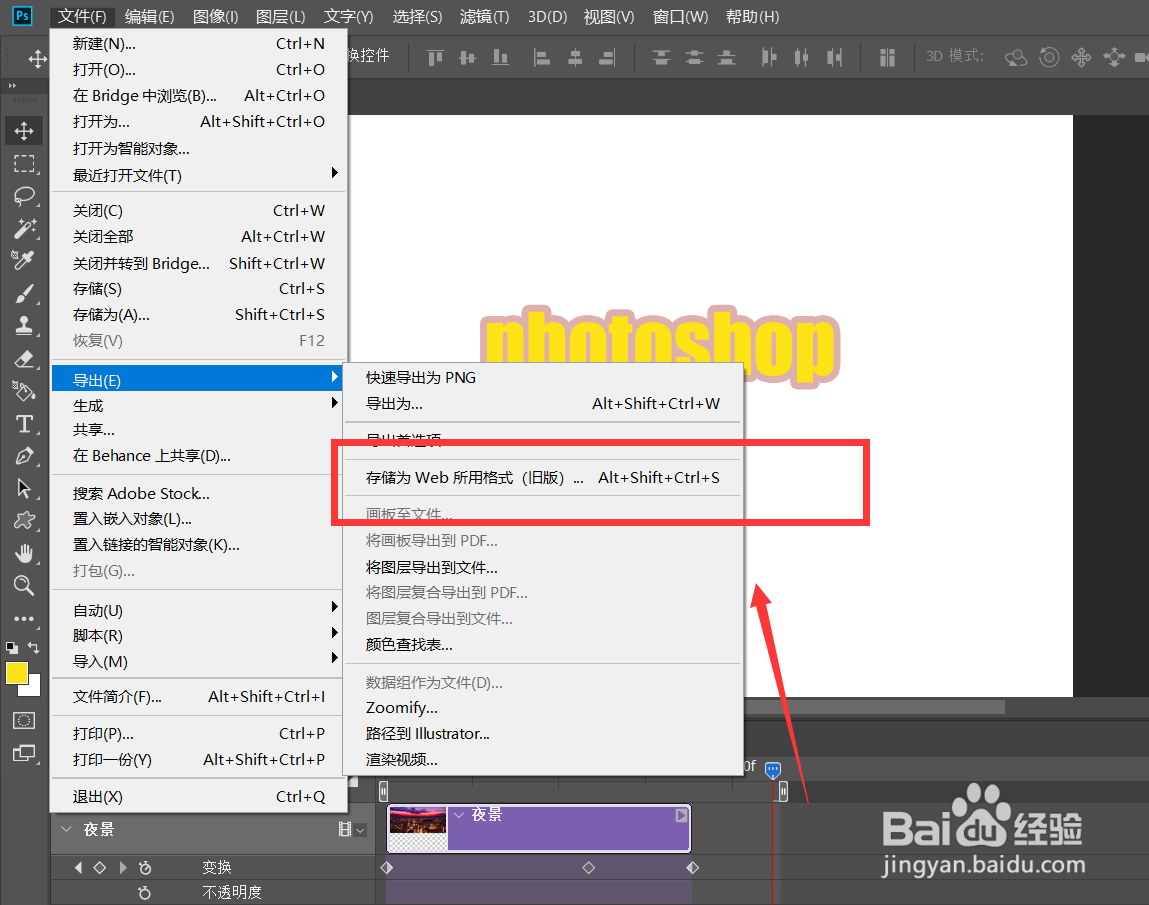
Task: Select the Brush tool
Action: [x=24, y=293]
